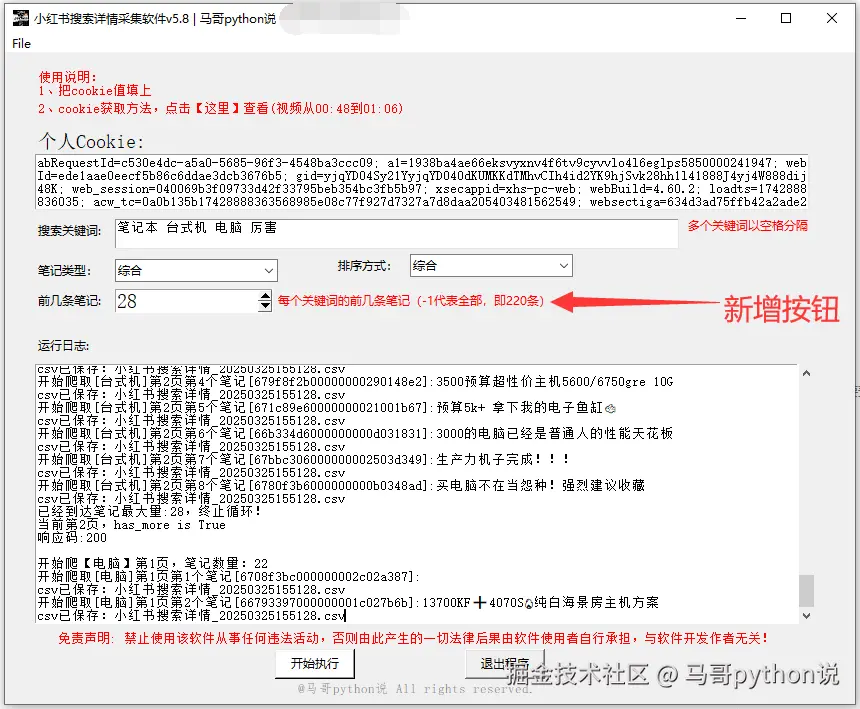Minimize the application window
The height and width of the screenshot is (709, 860).
pos(741,17)
